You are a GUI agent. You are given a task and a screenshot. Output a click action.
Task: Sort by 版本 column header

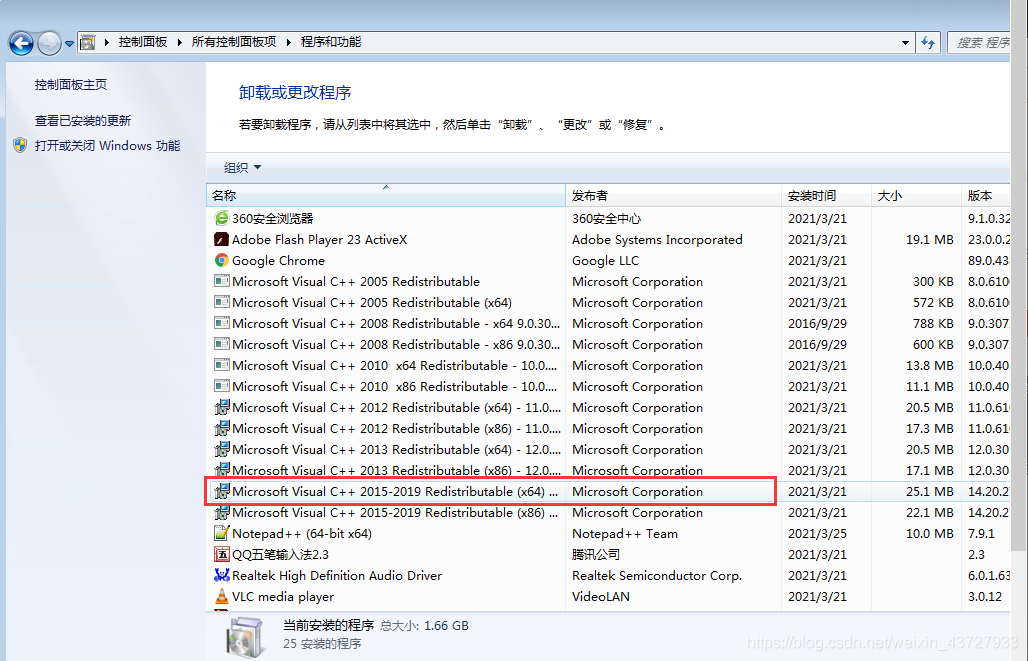pyautogui.click(x=986, y=195)
